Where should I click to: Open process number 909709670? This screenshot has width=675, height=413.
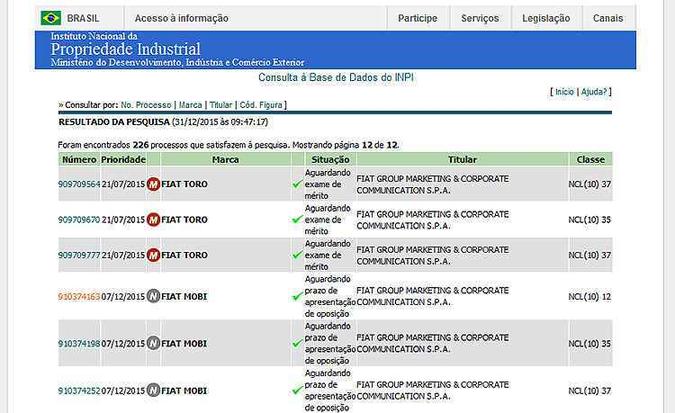click(79, 220)
